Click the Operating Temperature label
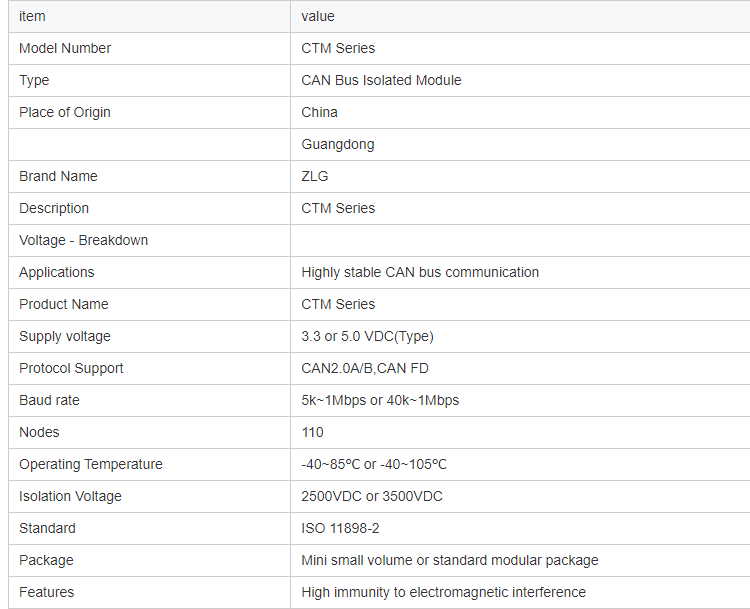 click(90, 464)
